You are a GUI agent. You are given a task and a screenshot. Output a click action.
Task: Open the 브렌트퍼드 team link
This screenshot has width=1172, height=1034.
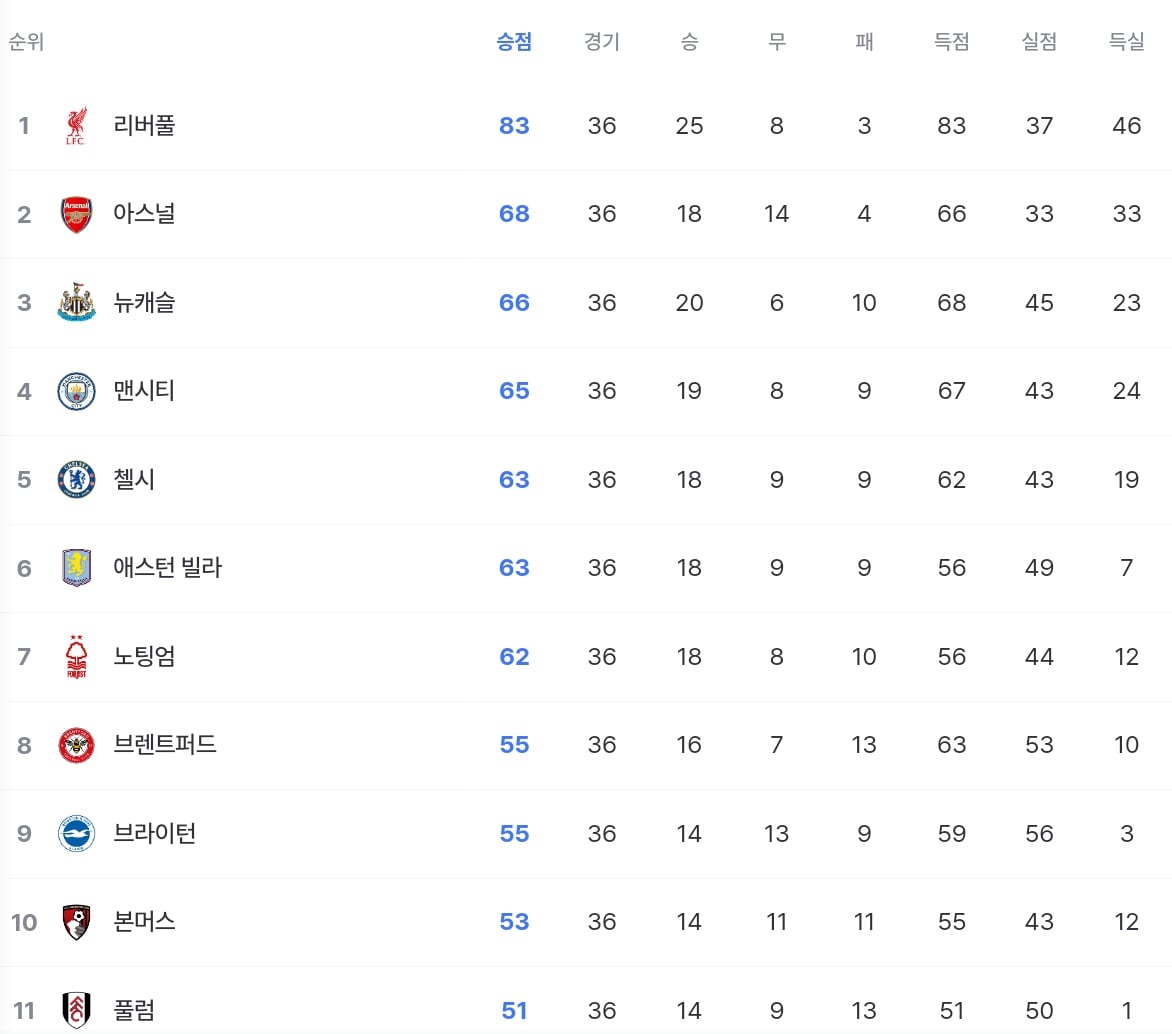[164, 745]
